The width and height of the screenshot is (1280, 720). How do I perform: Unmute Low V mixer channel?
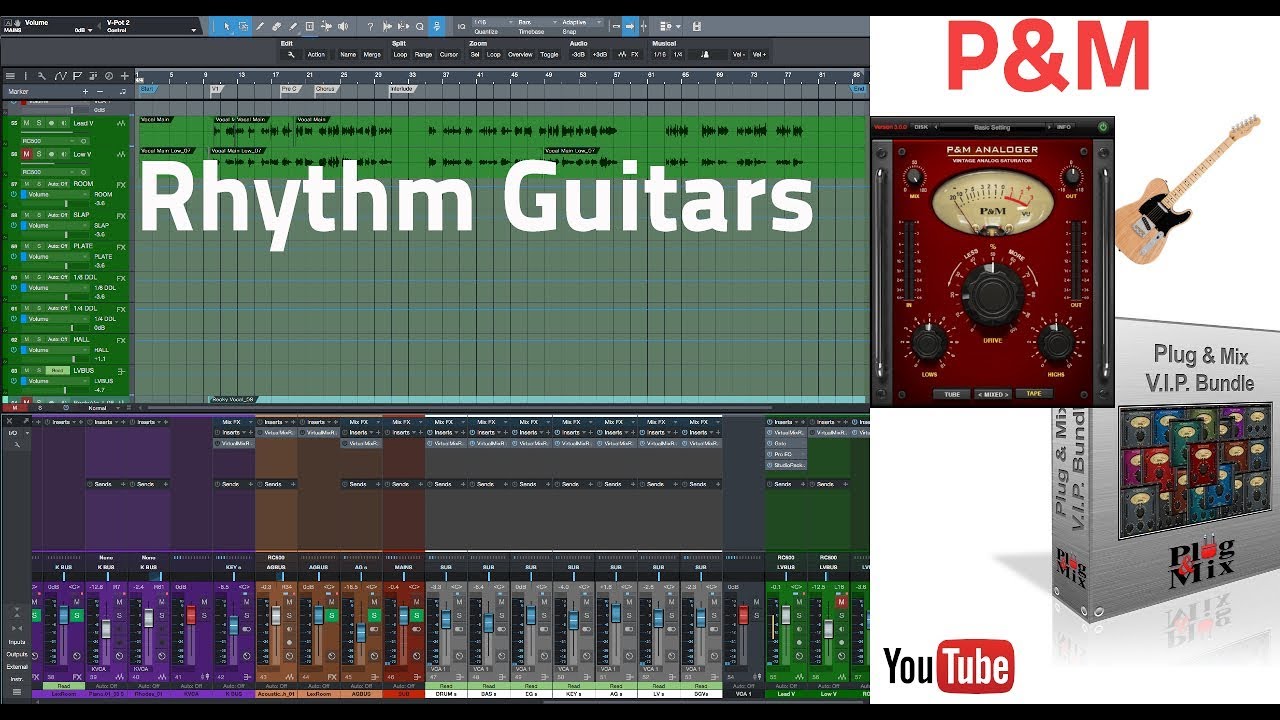point(841,603)
